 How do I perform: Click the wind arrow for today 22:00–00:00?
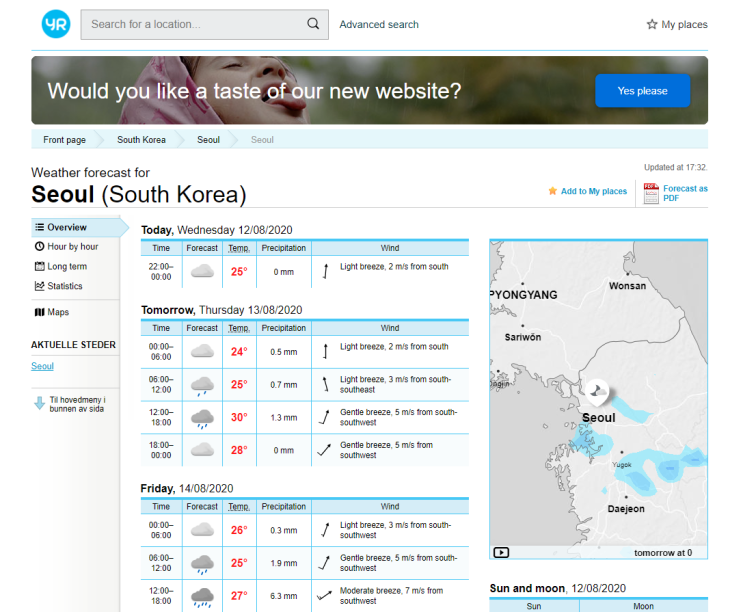coord(325,271)
